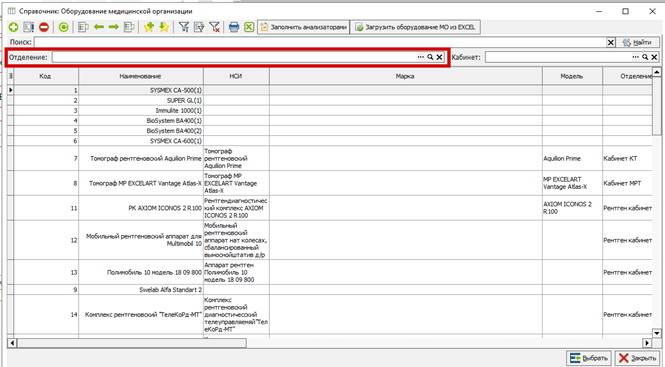Confirm with the Выбрать button
Viewport: 665px width, 367px height.
[x=589, y=358]
